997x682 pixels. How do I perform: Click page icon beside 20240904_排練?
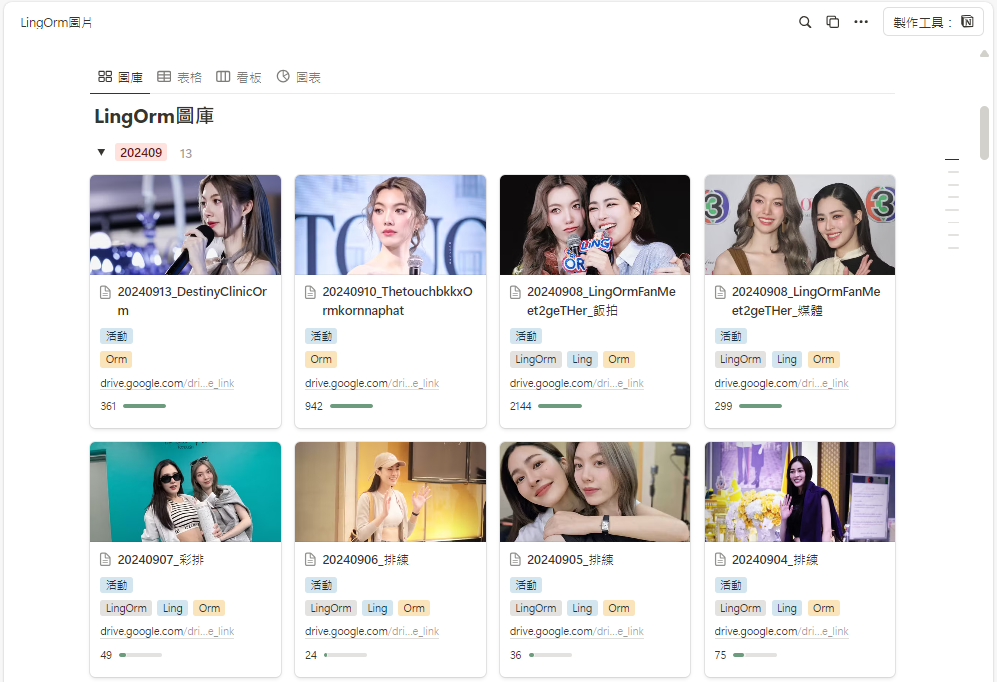[720, 559]
